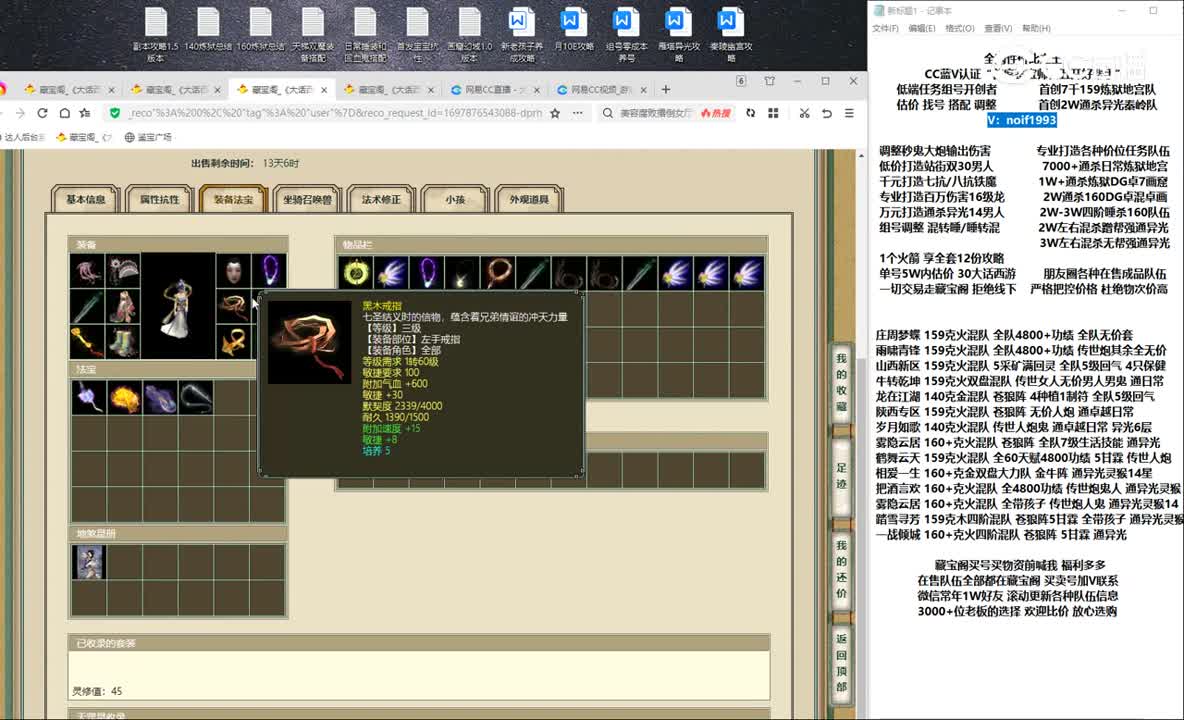Select desktop file 140炼狱总结
1184x720 pixels.
pyautogui.click(x=208, y=29)
